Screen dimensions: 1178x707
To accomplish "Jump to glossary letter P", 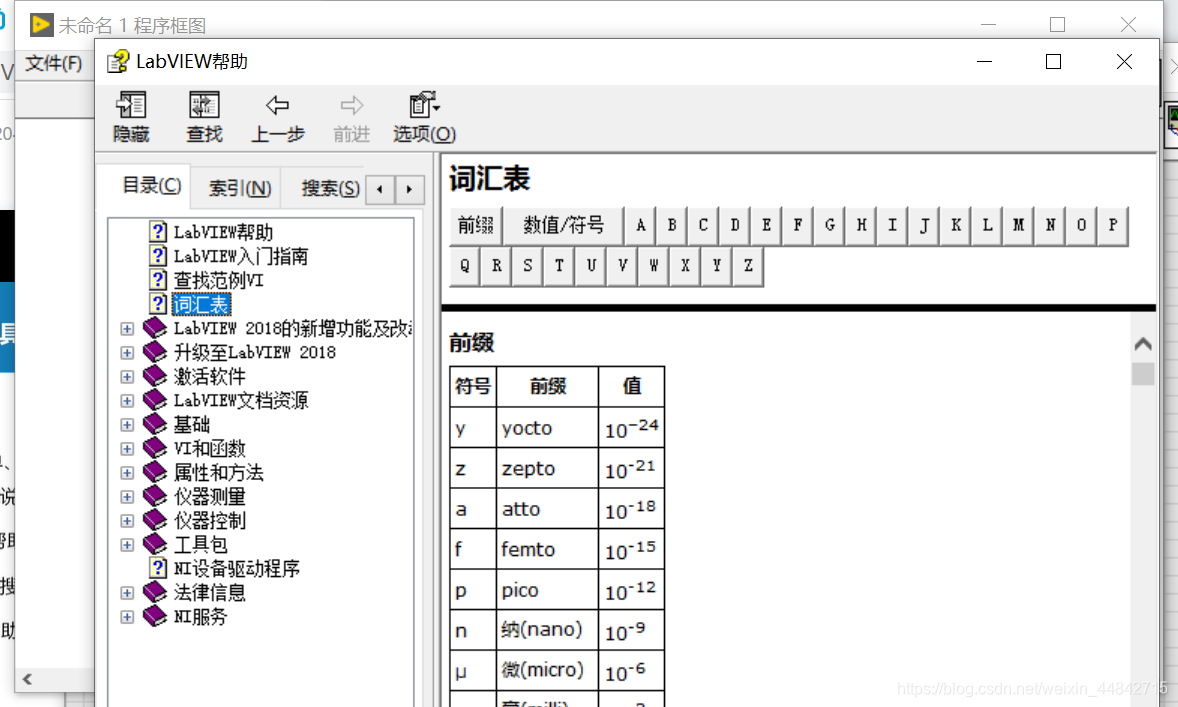I will (1113, 225).
